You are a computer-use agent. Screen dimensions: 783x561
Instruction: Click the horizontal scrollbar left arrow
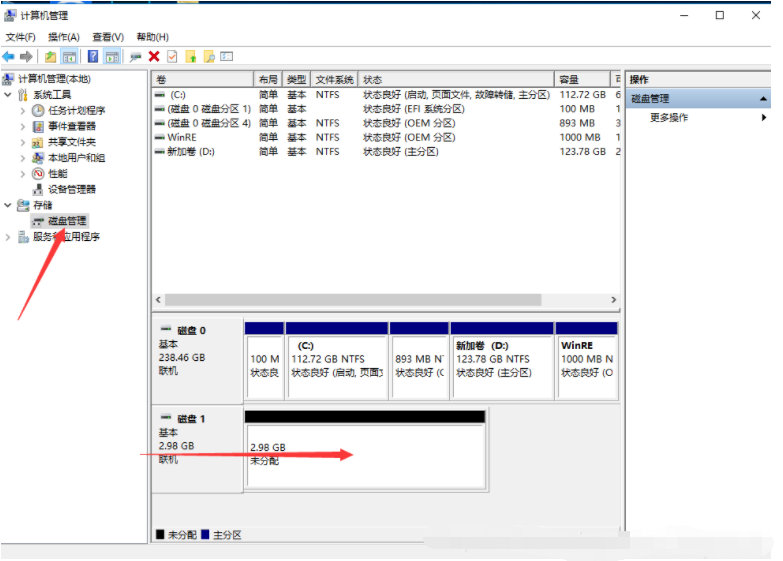point(158,300)
